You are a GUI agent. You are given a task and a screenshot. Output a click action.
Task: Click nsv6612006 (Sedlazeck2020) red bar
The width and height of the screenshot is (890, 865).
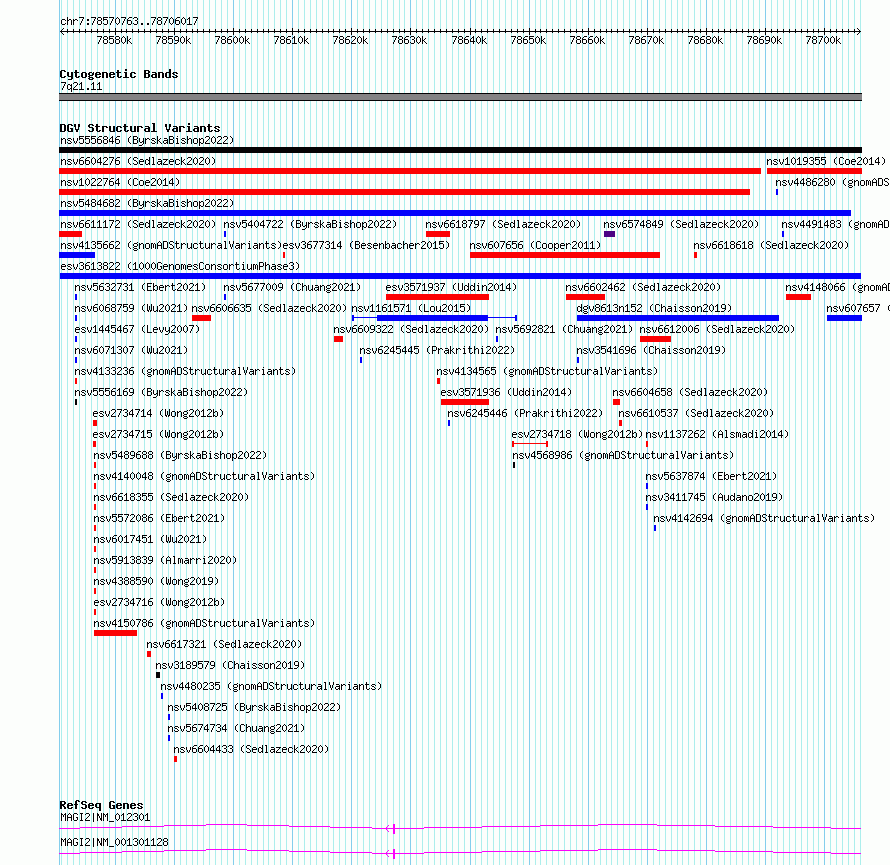tap(656, 339)
